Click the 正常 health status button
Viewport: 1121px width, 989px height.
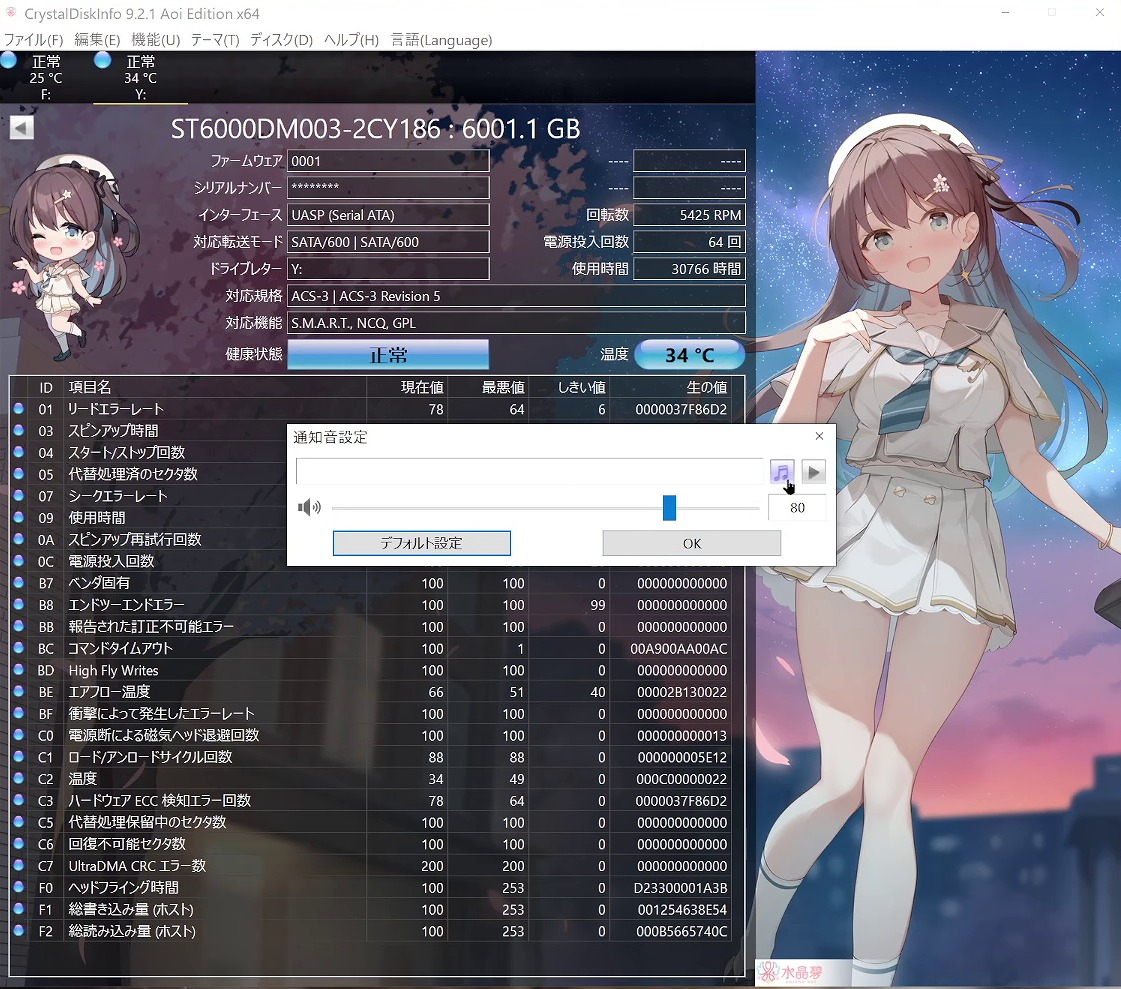[388, 355]
